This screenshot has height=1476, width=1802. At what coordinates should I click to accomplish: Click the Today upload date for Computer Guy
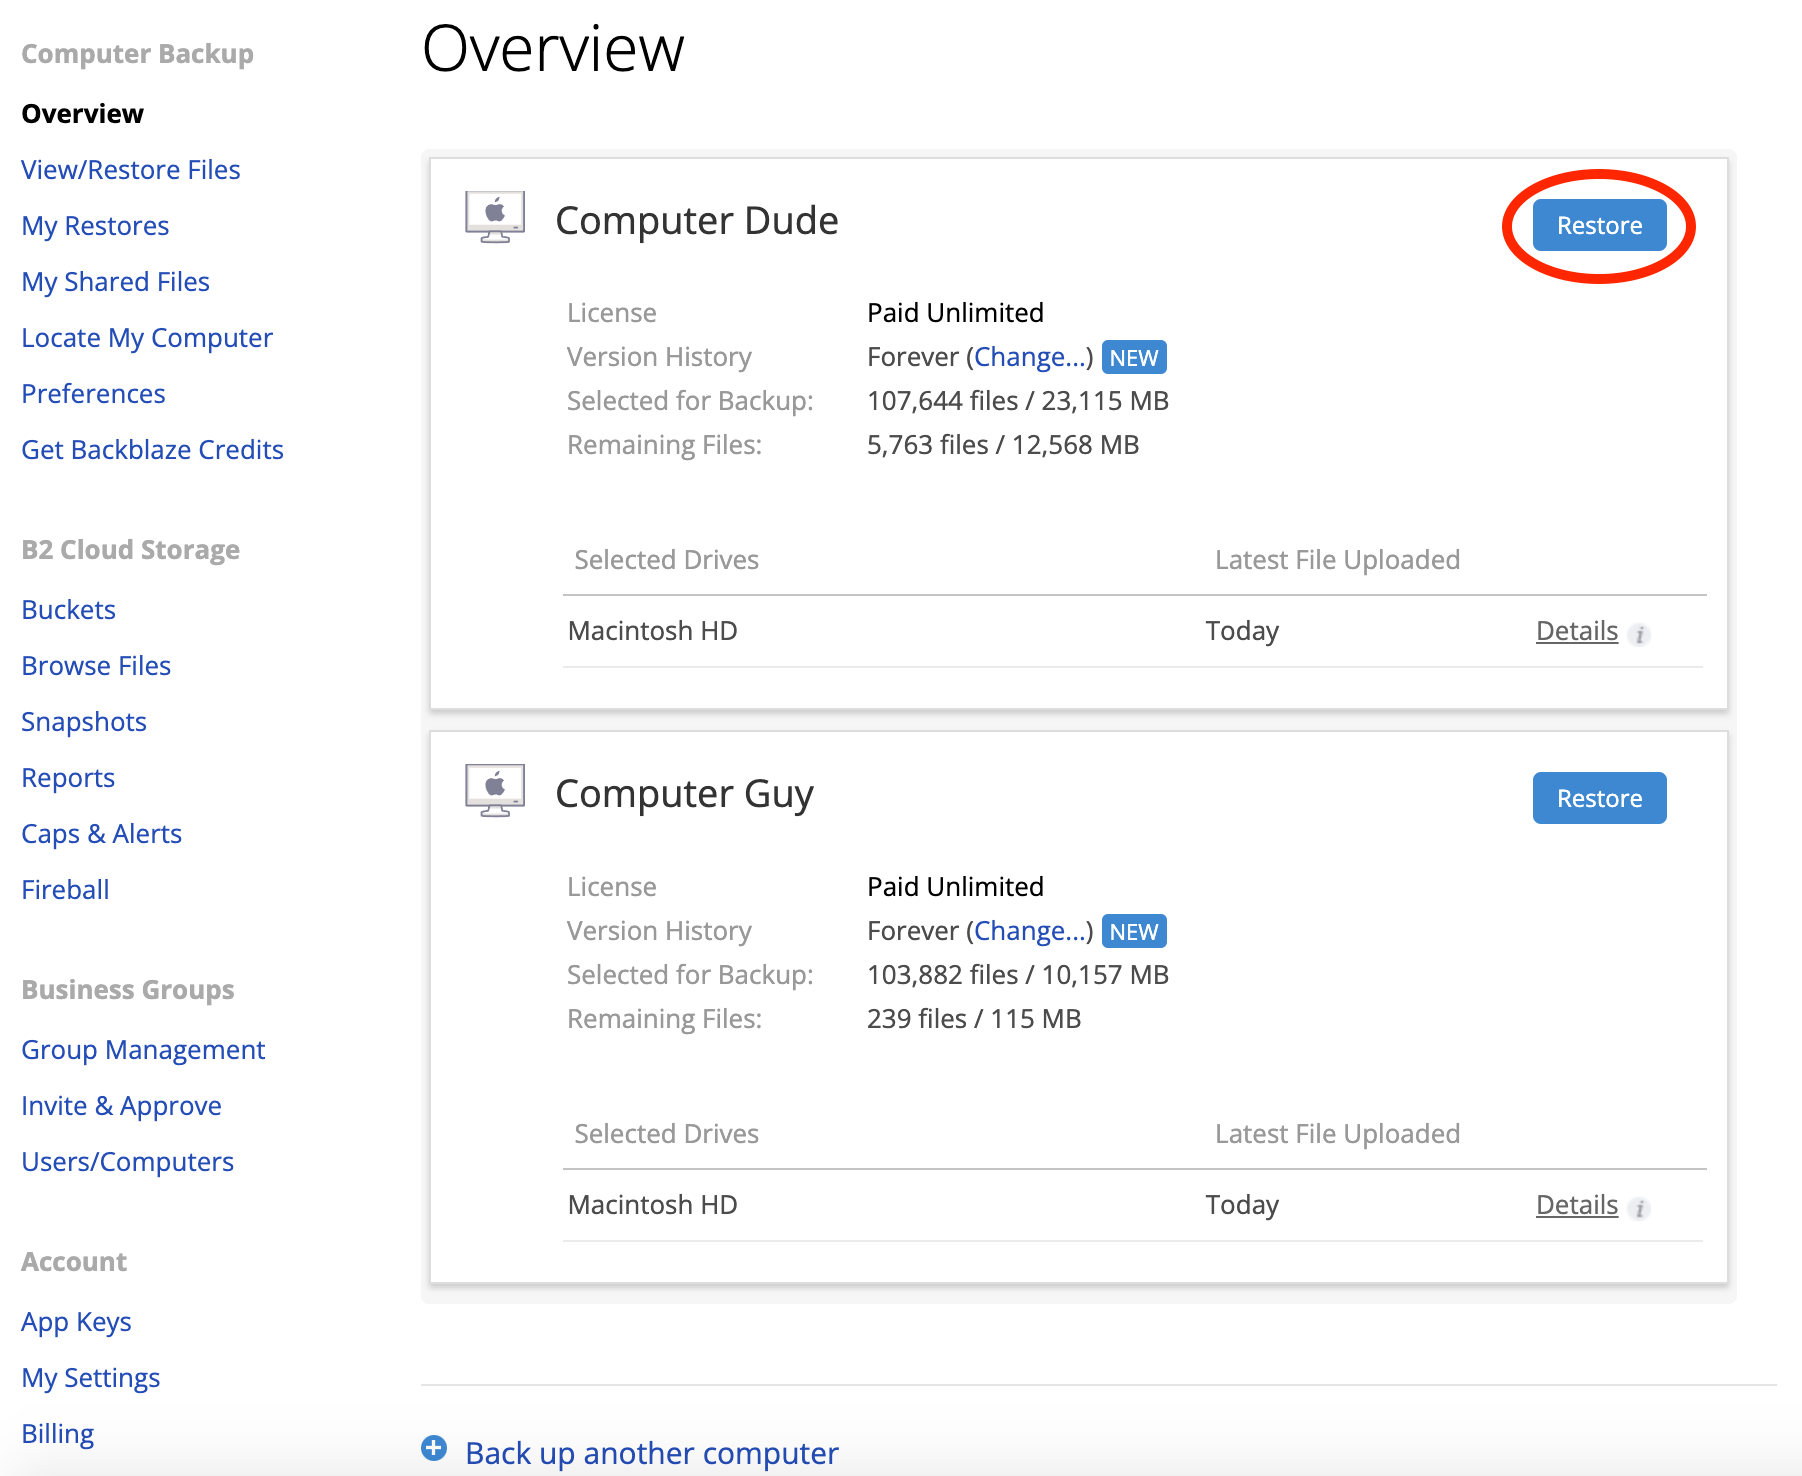coord(1242,1205)
